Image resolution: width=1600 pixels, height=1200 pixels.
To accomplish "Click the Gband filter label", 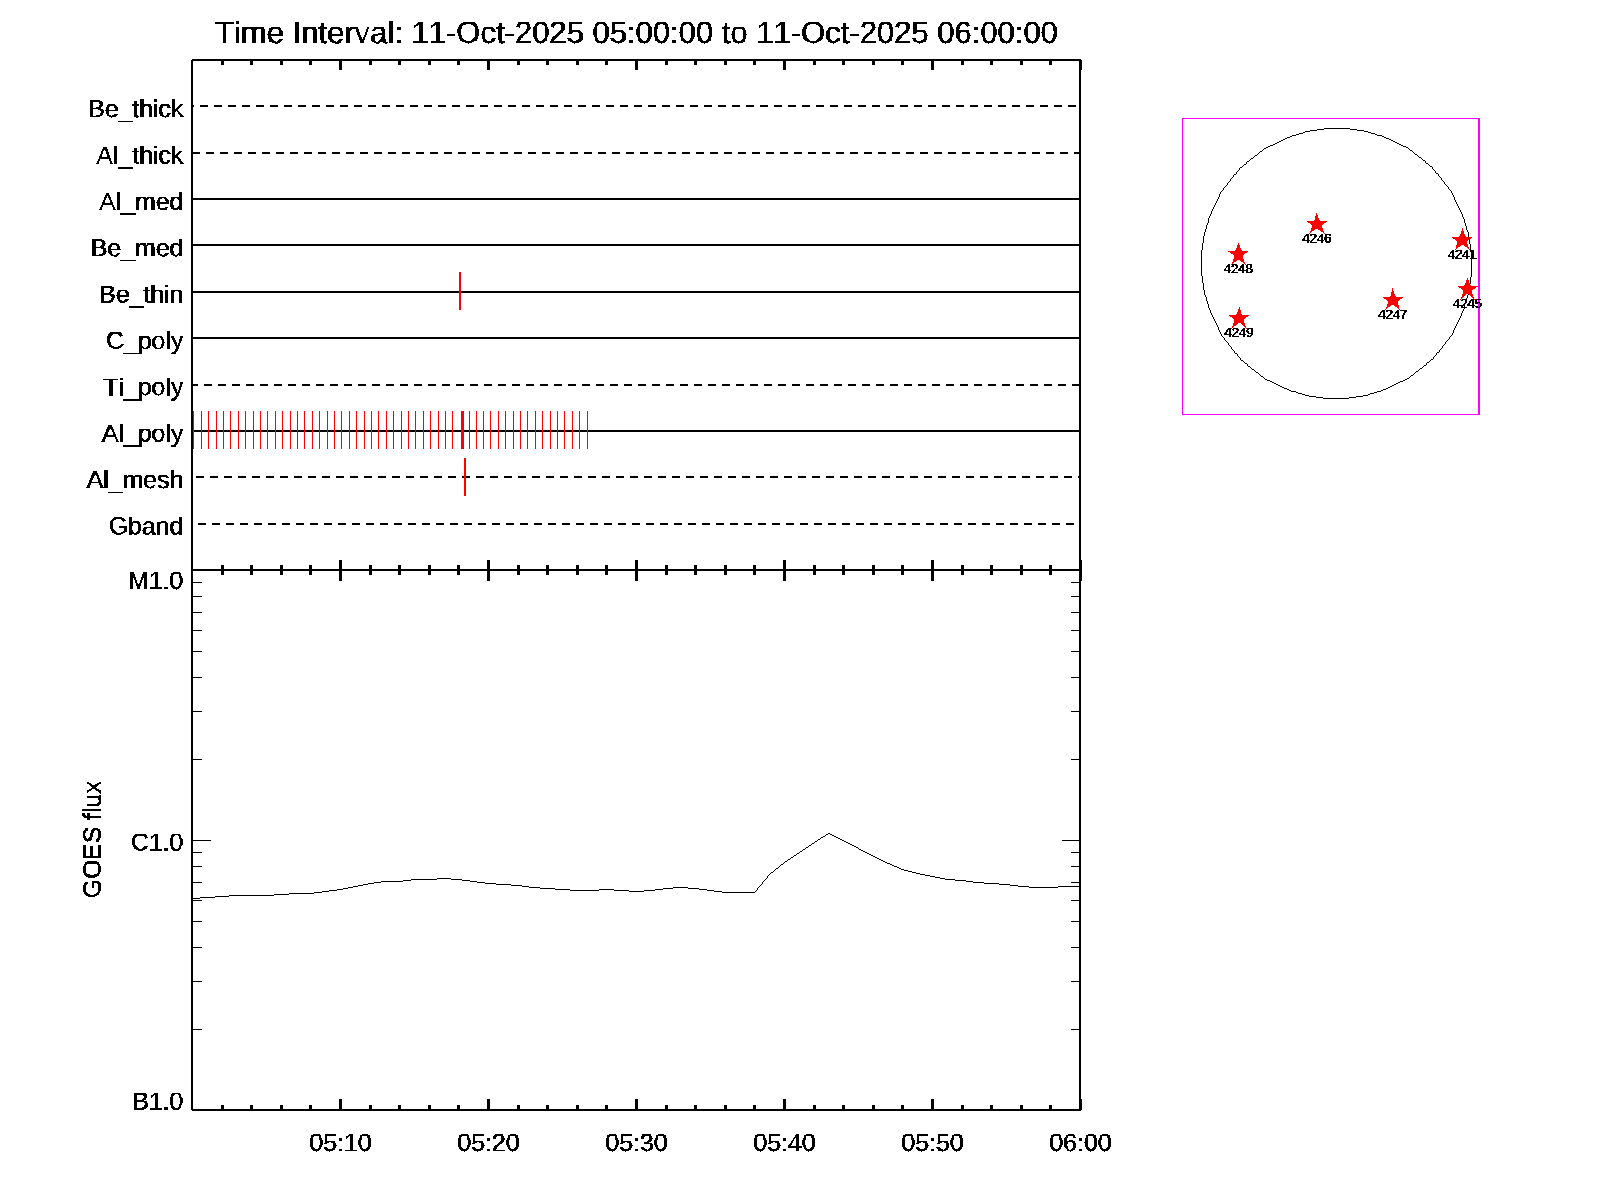I will point(146,526).
